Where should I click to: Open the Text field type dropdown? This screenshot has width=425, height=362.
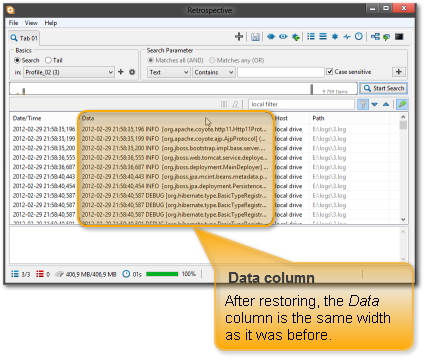pos(169,72)
